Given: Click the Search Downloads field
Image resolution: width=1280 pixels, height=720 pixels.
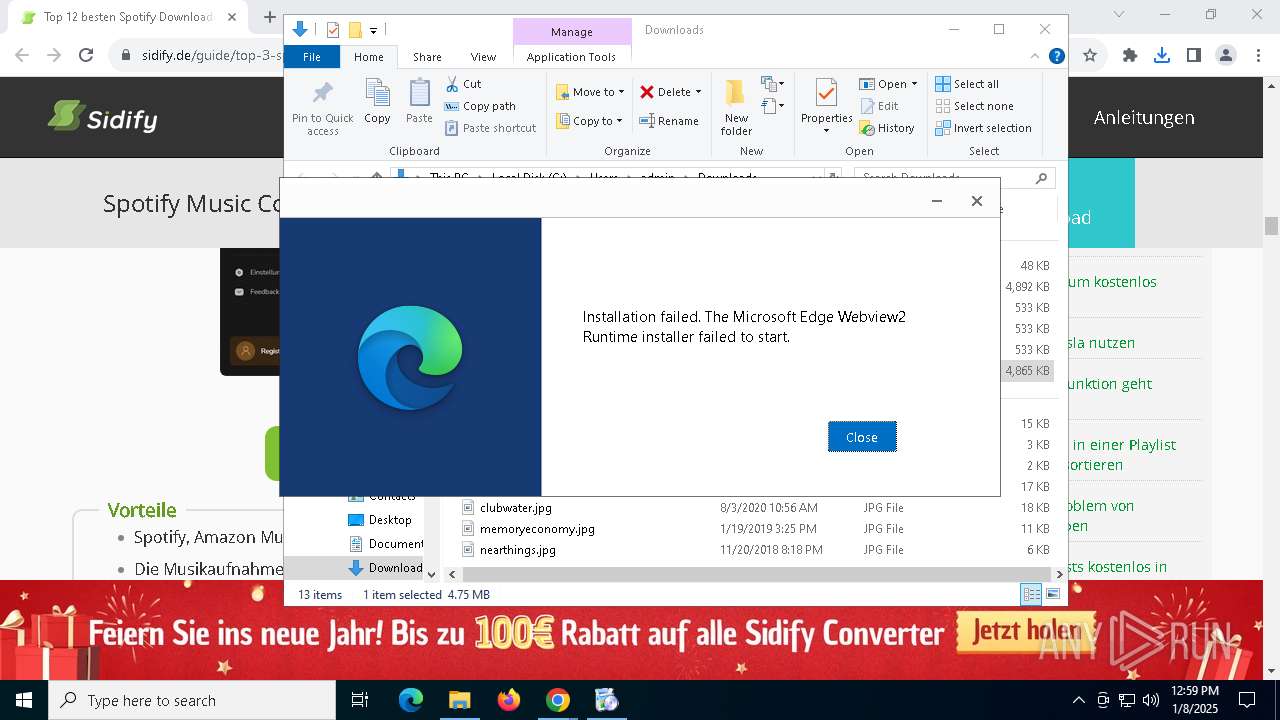Looking at the screenshot, I should click(955, 178).
